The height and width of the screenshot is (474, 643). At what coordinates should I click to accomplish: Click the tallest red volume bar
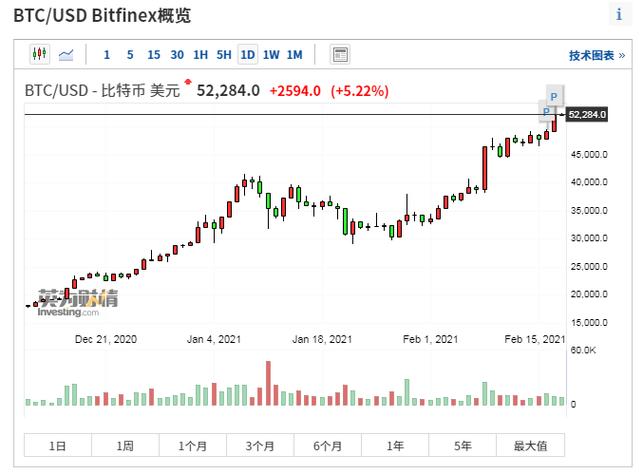268,383
